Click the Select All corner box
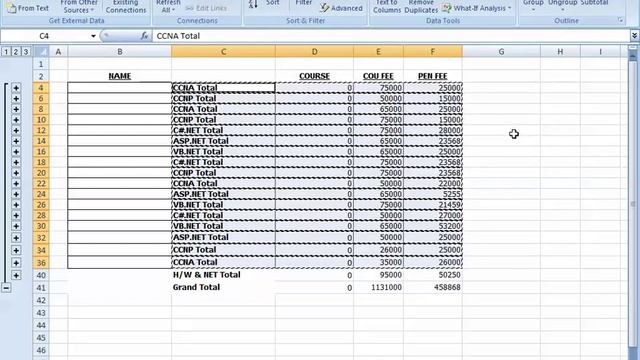Screen dimensions: 640x360 click(x=41, y=52)
